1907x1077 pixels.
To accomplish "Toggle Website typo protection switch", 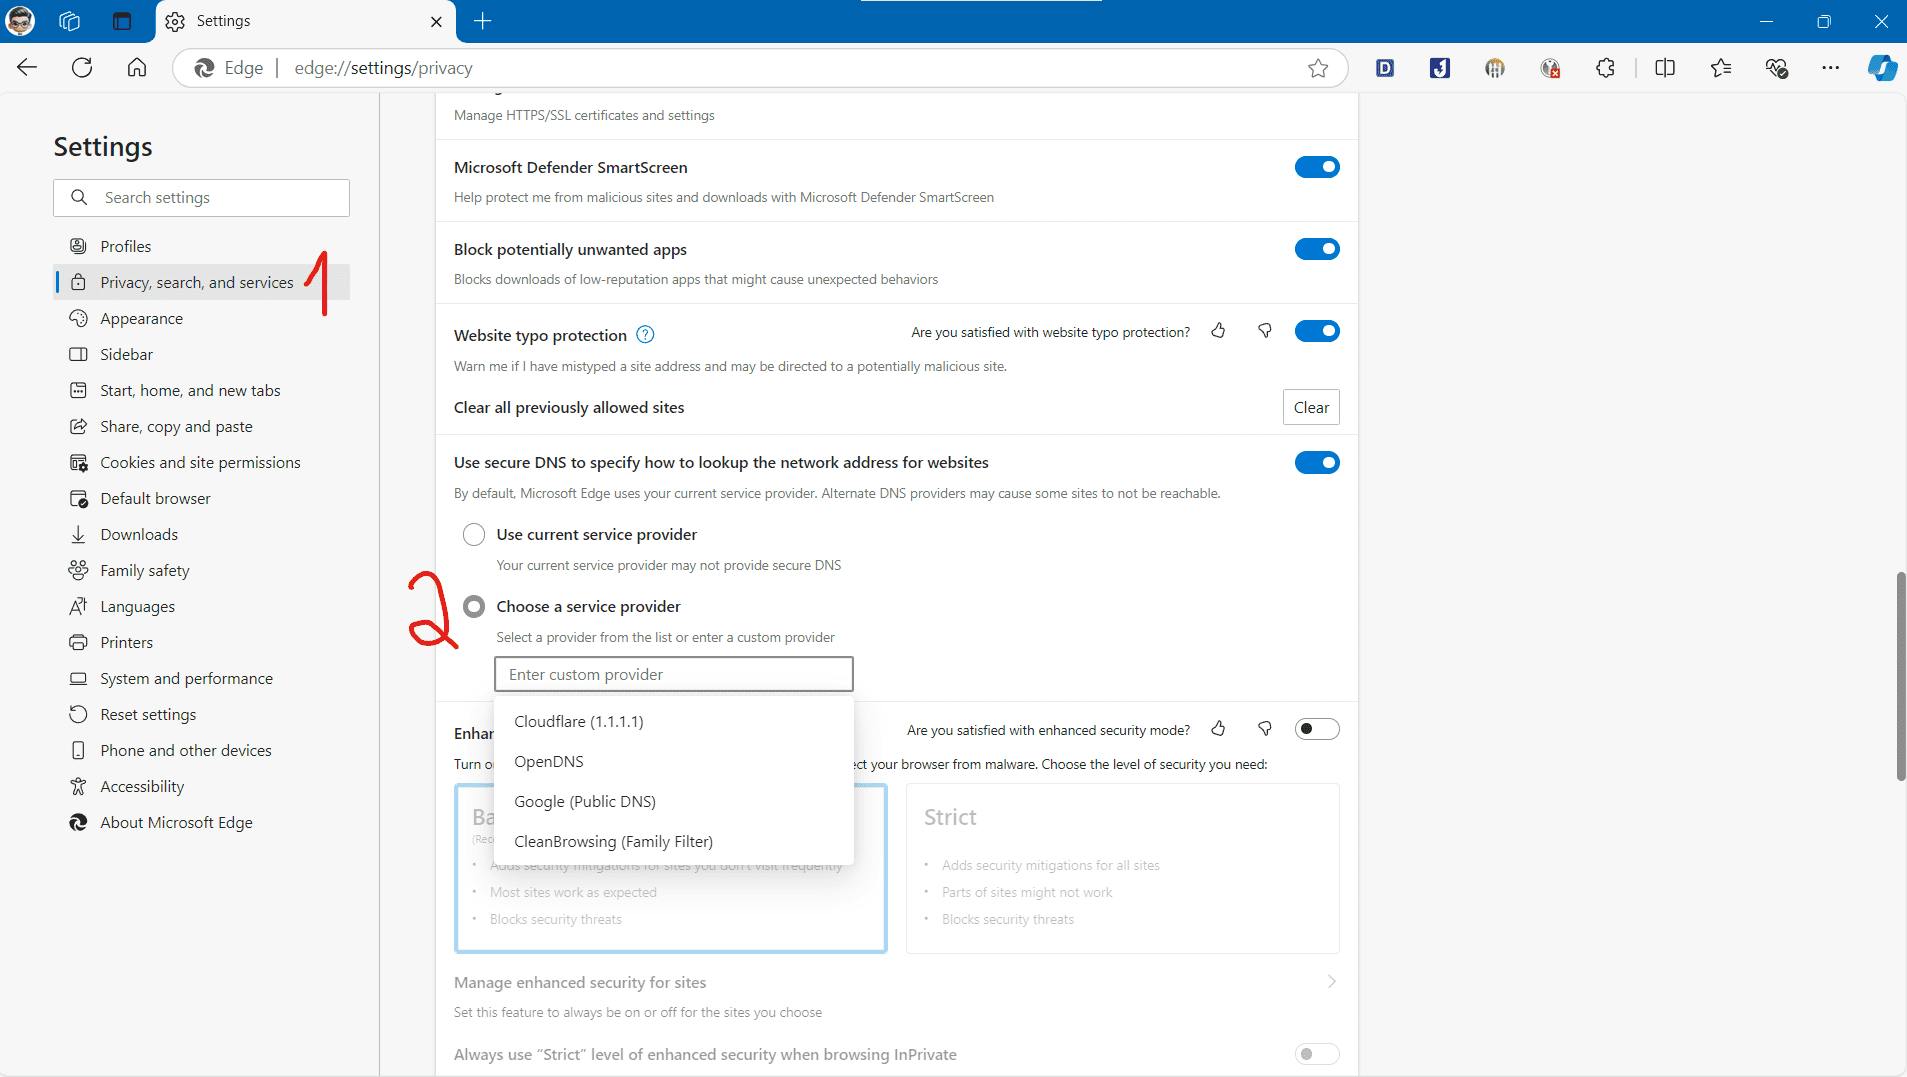I will pos(1317,331).
